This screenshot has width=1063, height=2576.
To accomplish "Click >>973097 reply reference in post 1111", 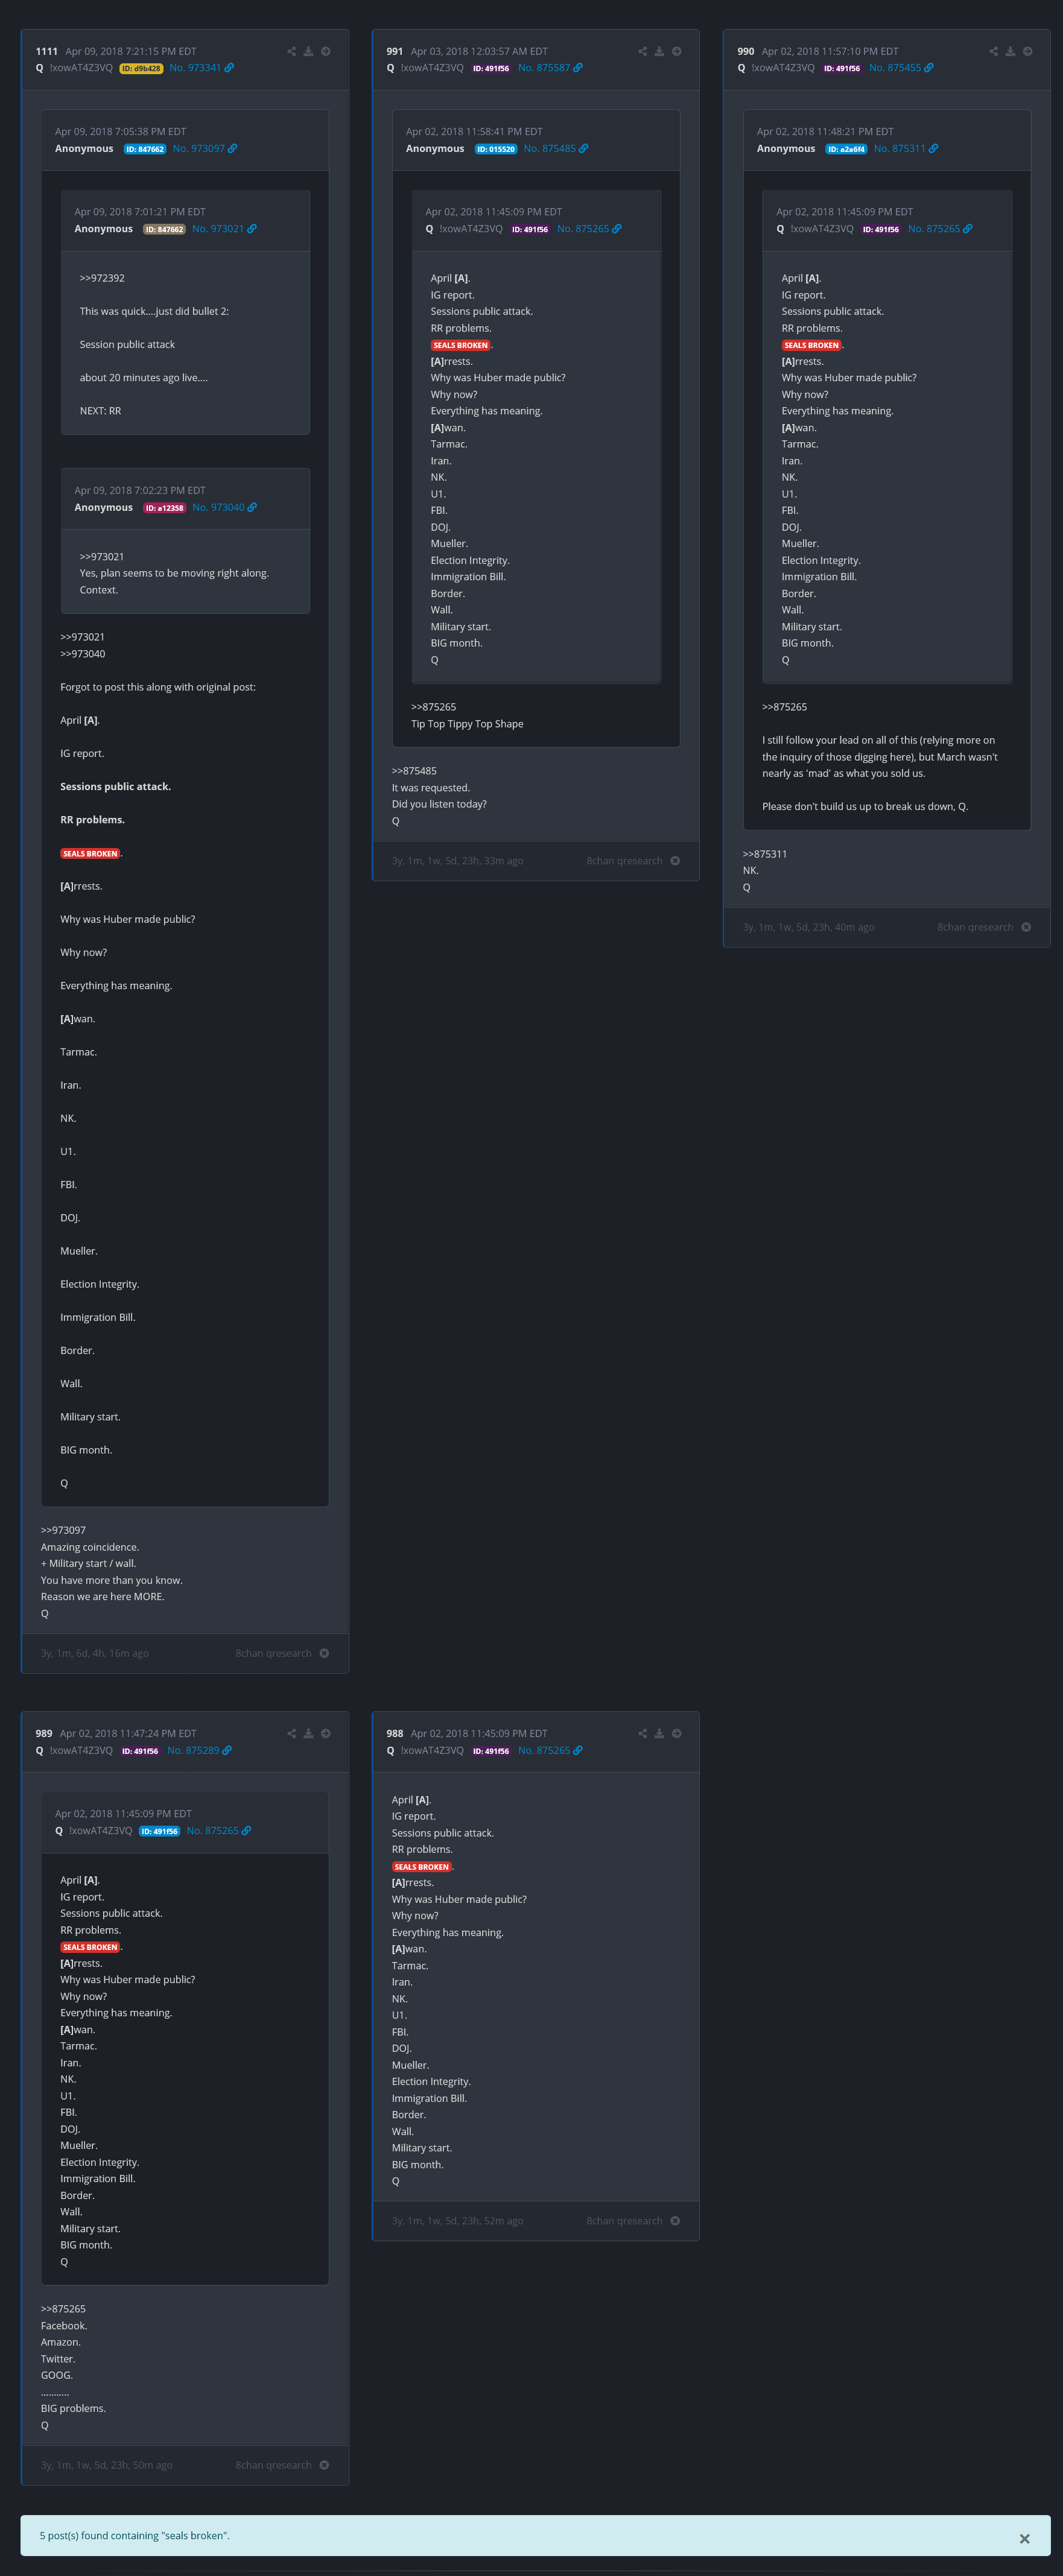I will point(63,1530).
